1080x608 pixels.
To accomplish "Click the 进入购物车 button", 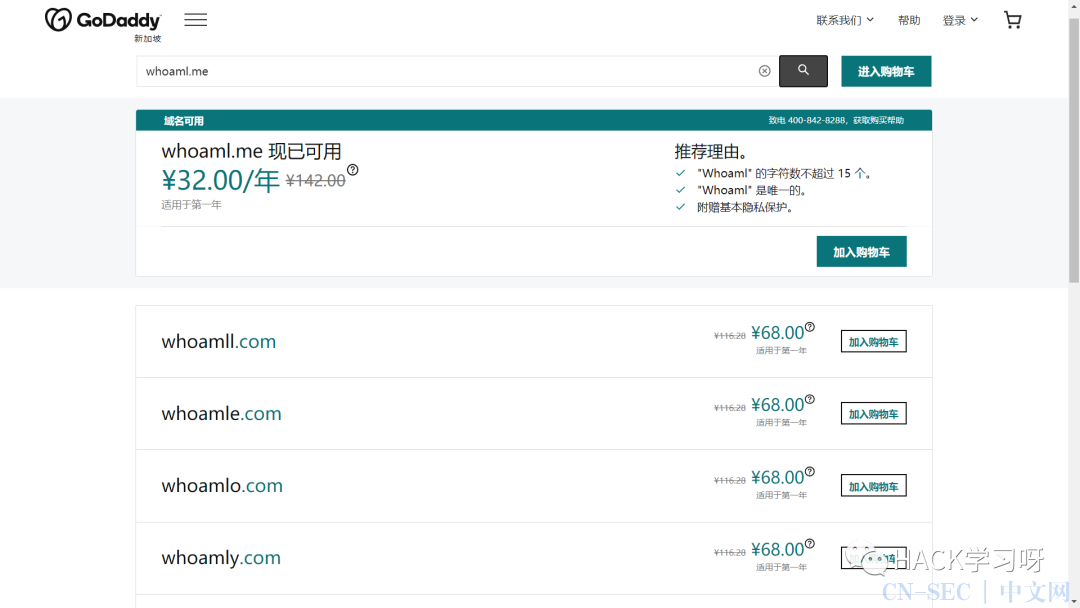I will click(885, 72).
